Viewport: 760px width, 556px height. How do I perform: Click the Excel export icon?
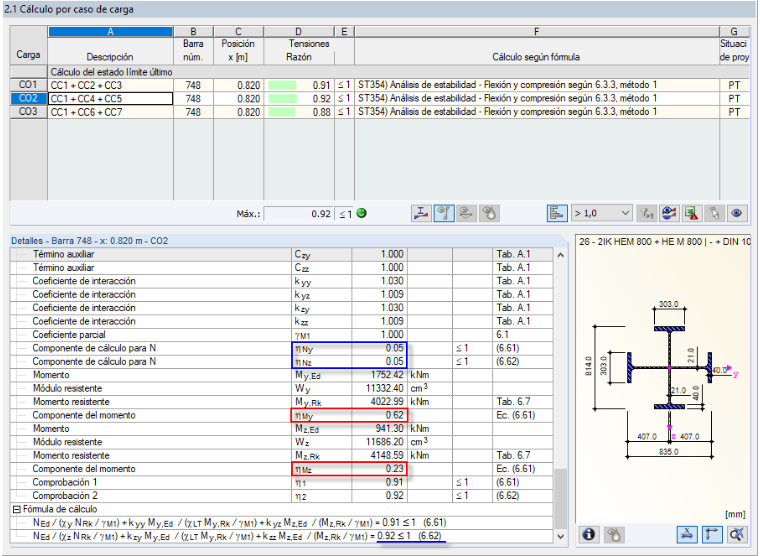692,213
